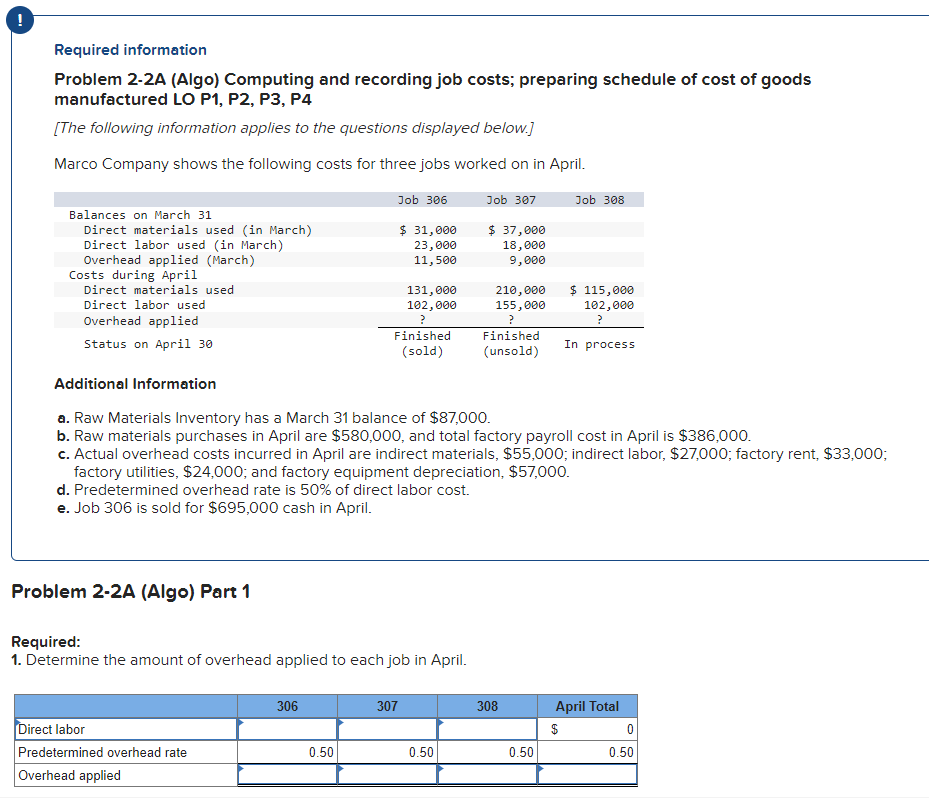Select the Direct labor input cell for Job 307
This screenshot has width=929, height=801.
tap(390, 729)
